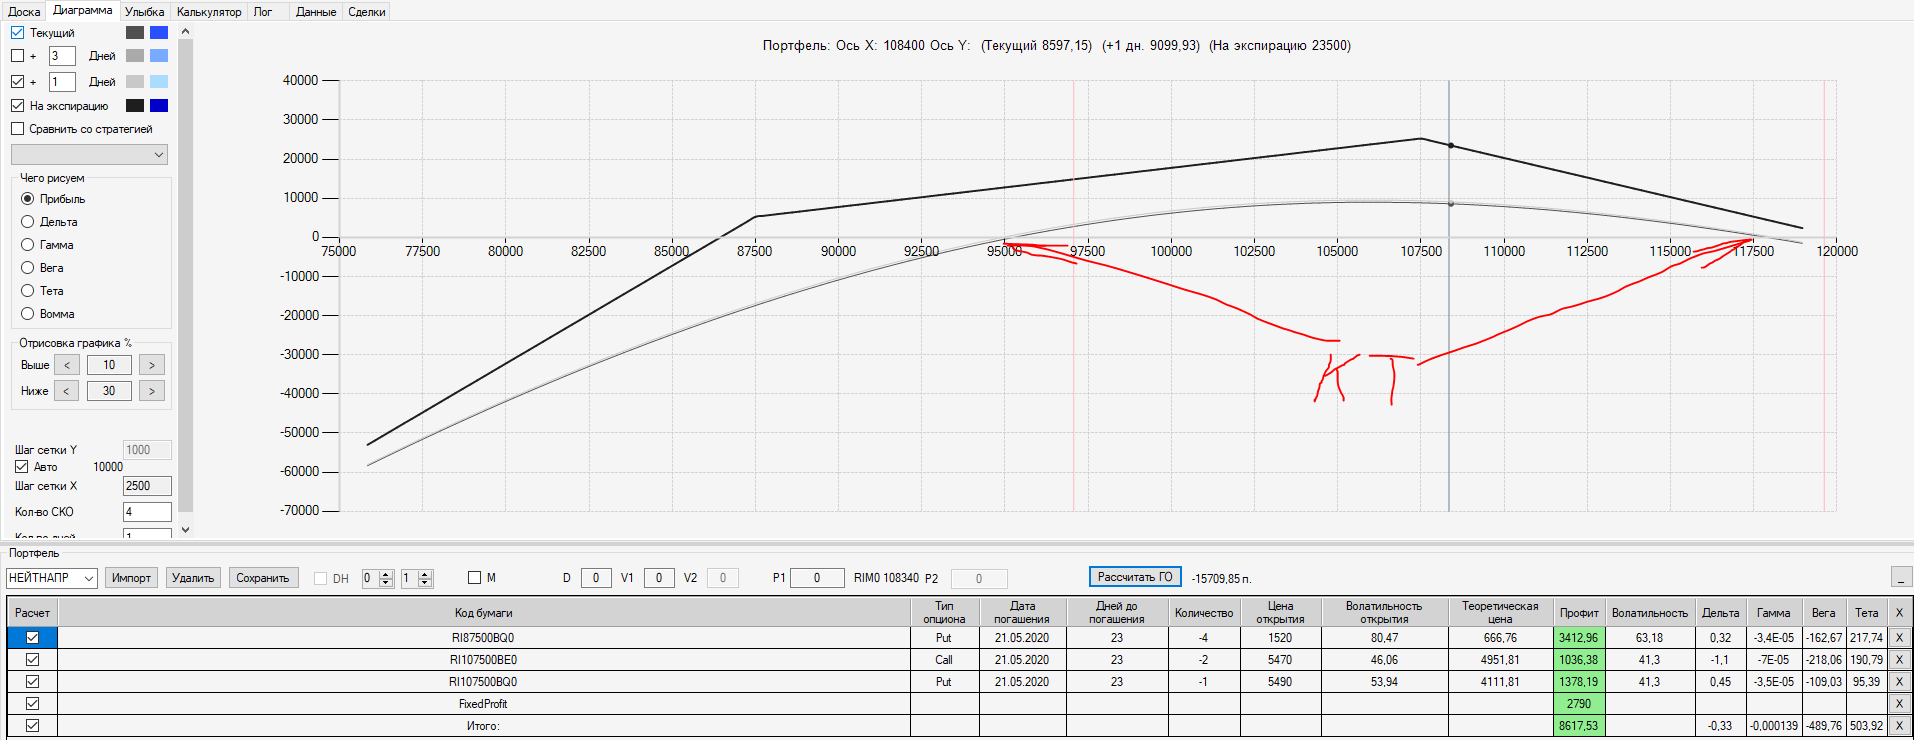
Task: Click the Импорт button
Action: [131, 578]
